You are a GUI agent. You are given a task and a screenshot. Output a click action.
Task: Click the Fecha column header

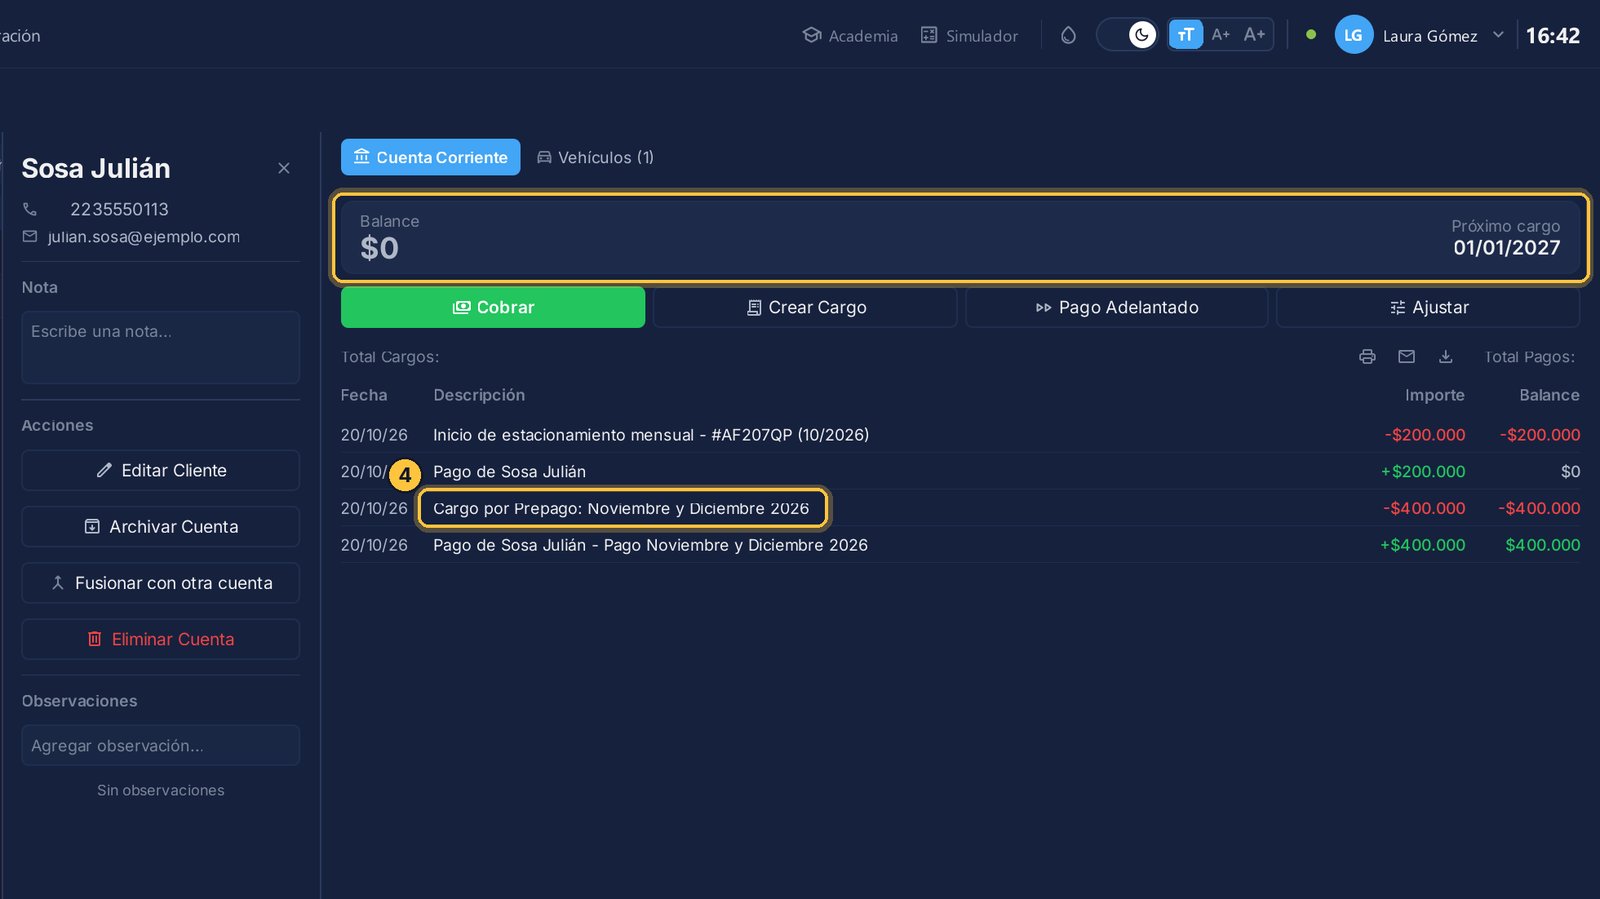tap(364, 395)
